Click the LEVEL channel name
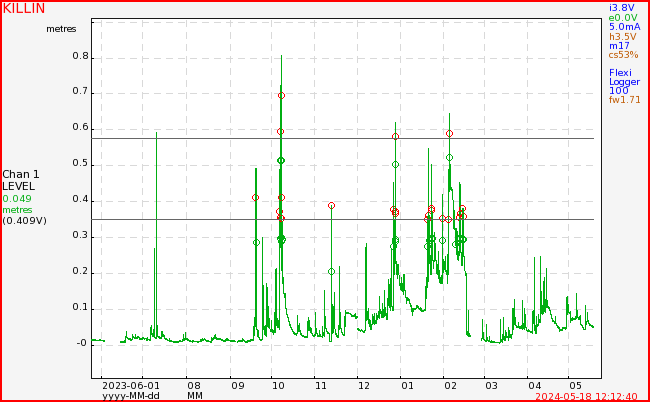 point(19,186)
